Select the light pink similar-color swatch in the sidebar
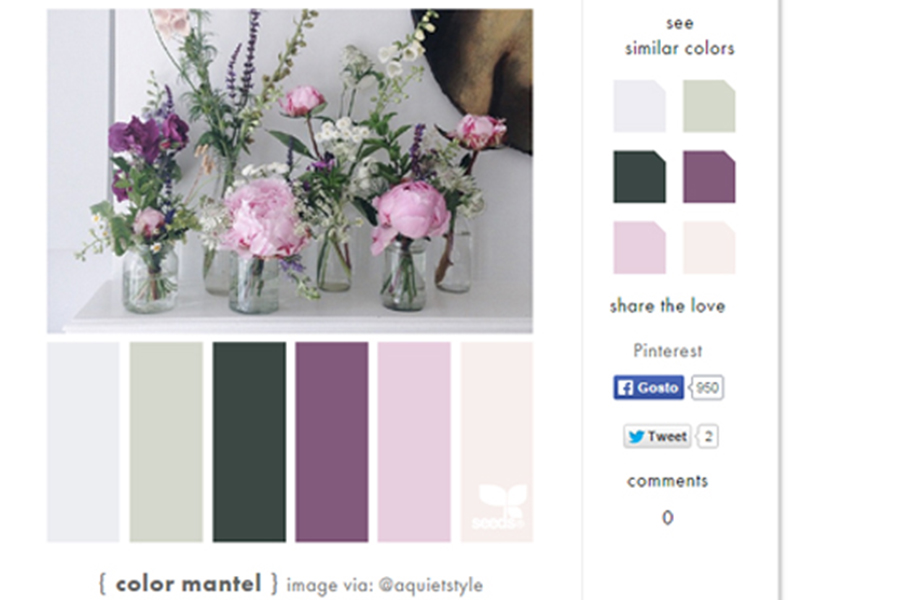920x600 pixels. tap(640, 248)
